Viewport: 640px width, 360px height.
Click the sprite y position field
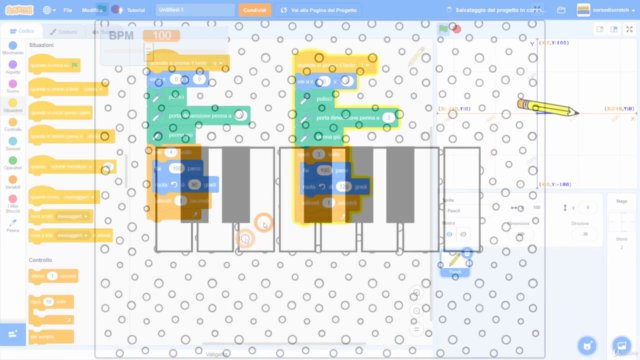[x=588, y=208]
